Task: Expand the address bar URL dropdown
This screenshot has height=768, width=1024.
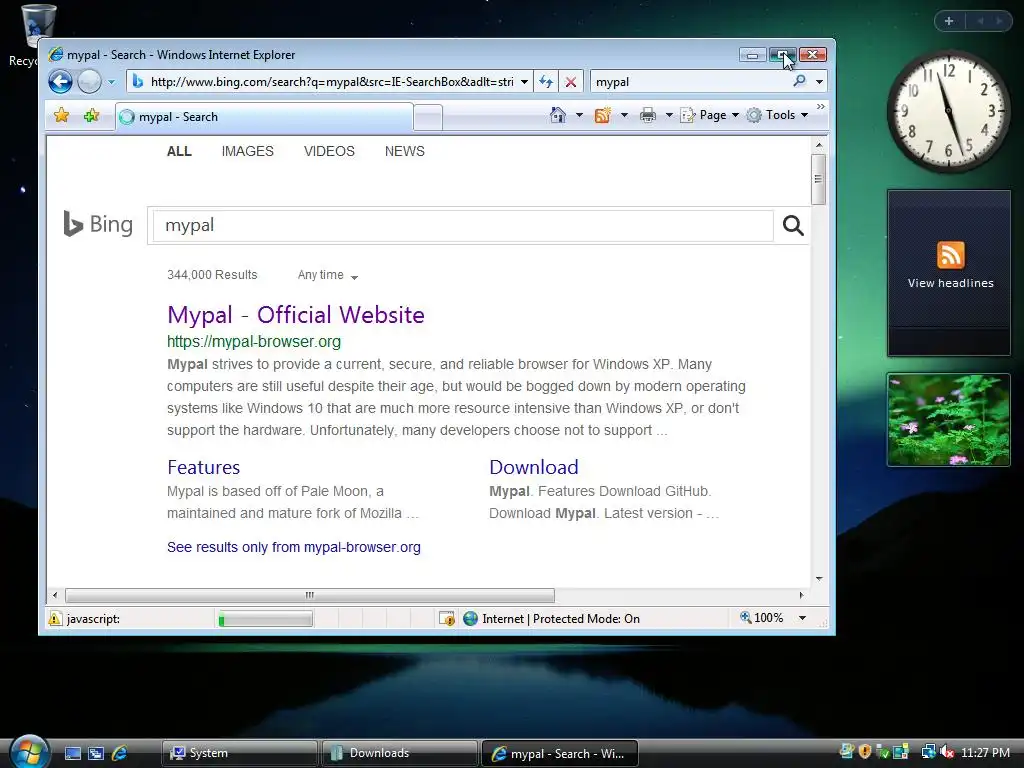Action: [524, 82]
